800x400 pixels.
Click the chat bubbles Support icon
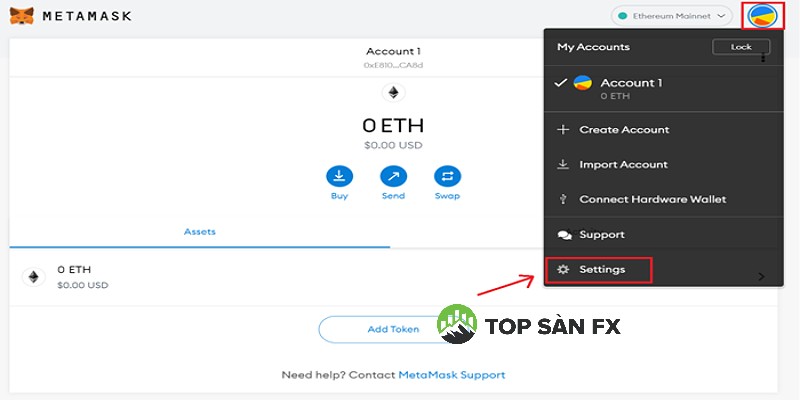click(564, 235)
